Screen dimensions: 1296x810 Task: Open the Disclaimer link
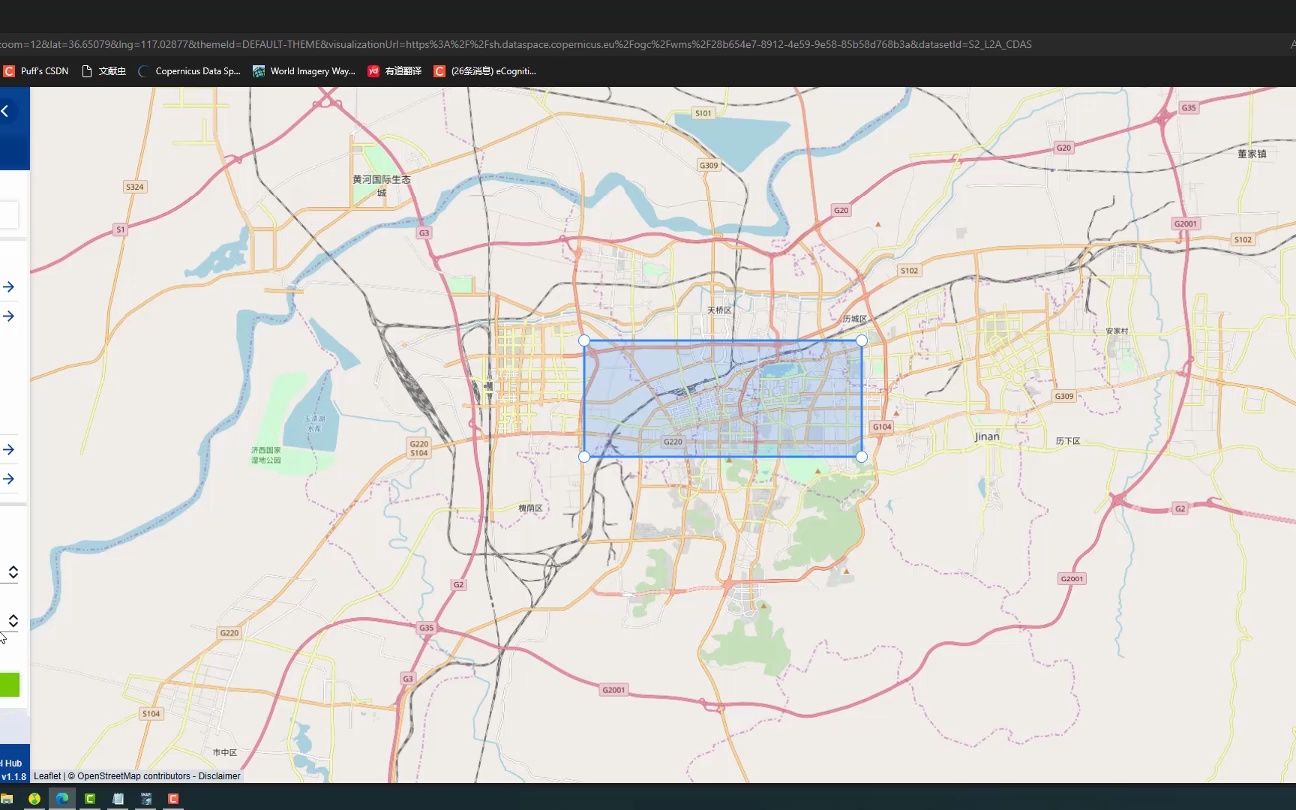tap(219, 776)
